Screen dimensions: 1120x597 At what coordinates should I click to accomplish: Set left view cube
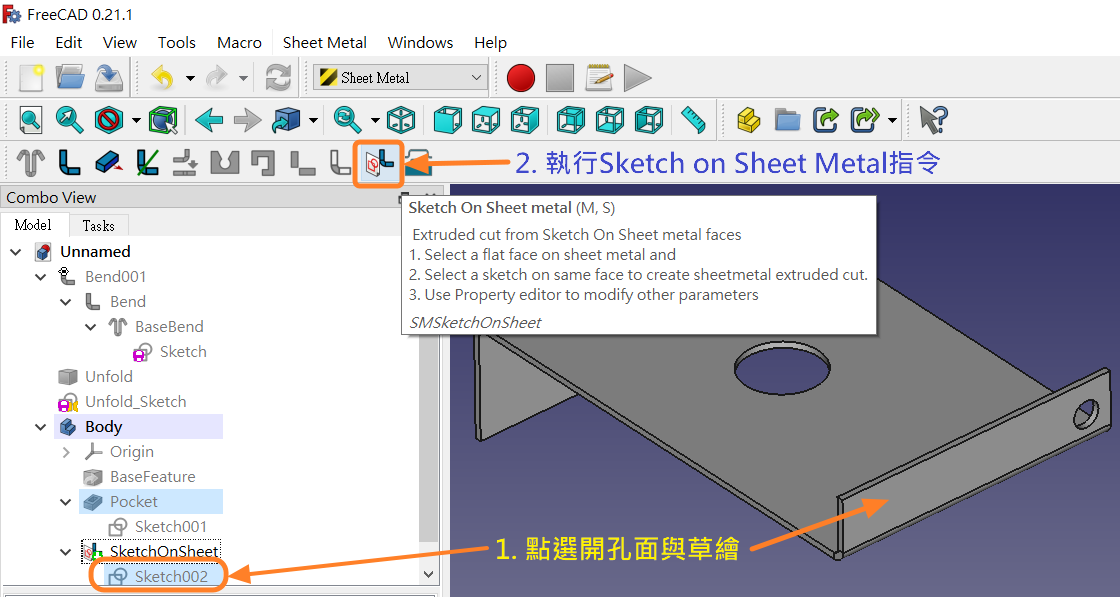tap(649, 120)
